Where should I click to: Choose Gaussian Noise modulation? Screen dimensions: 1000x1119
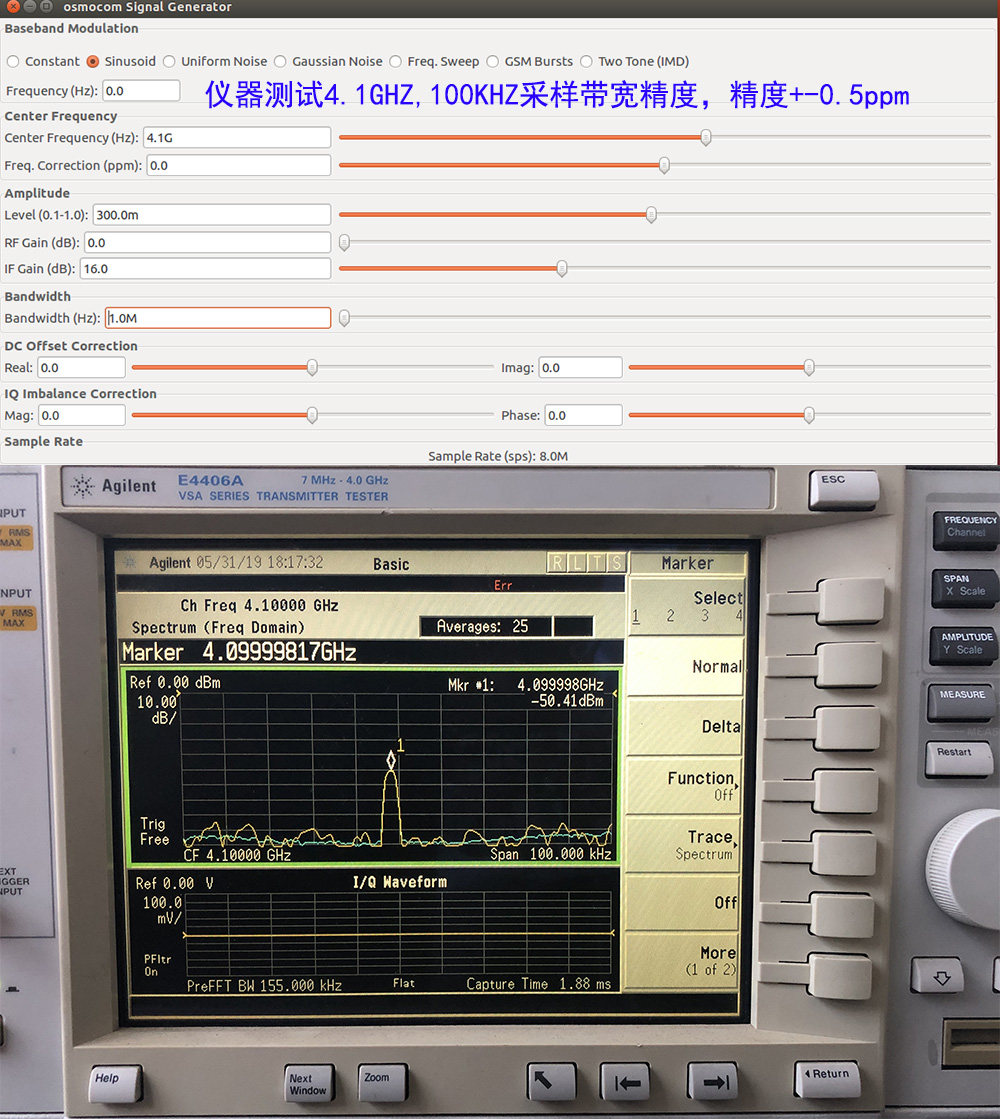(280, 61)
